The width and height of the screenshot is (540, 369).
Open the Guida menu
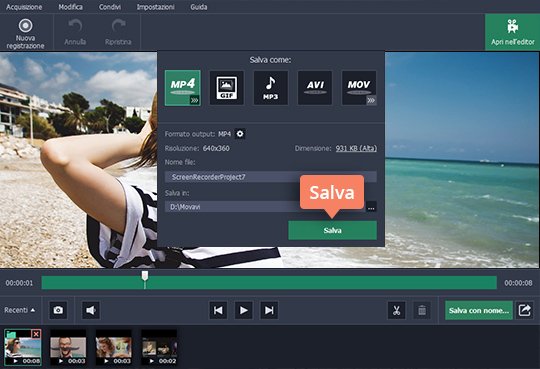click(x=199, y=7)
